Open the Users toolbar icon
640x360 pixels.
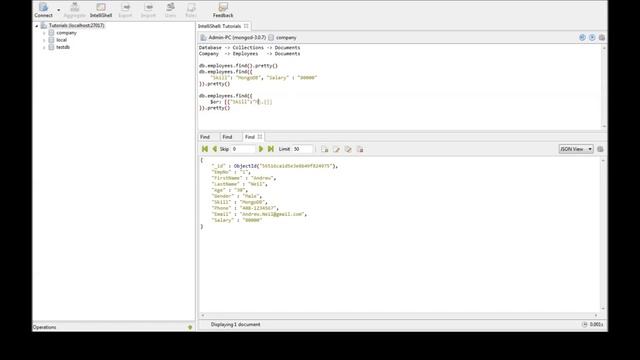tap(170, 10)
